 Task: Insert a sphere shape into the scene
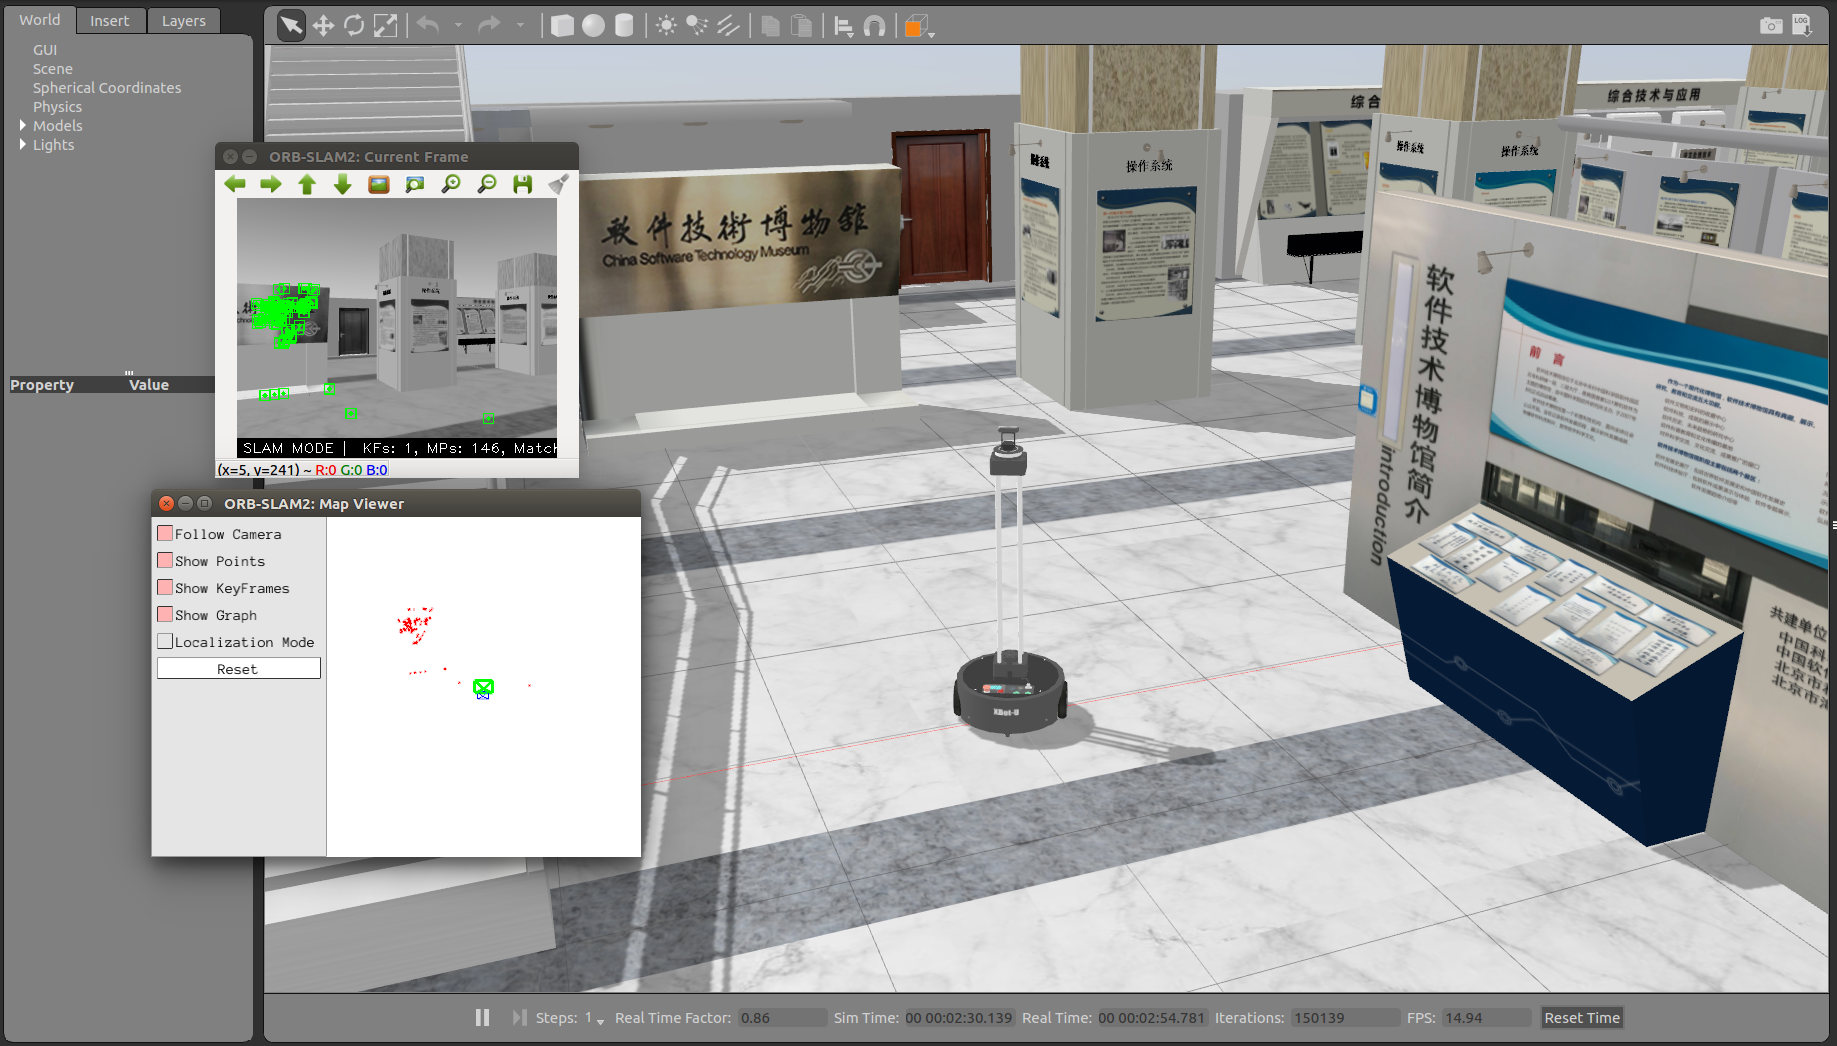pos(594,25)
